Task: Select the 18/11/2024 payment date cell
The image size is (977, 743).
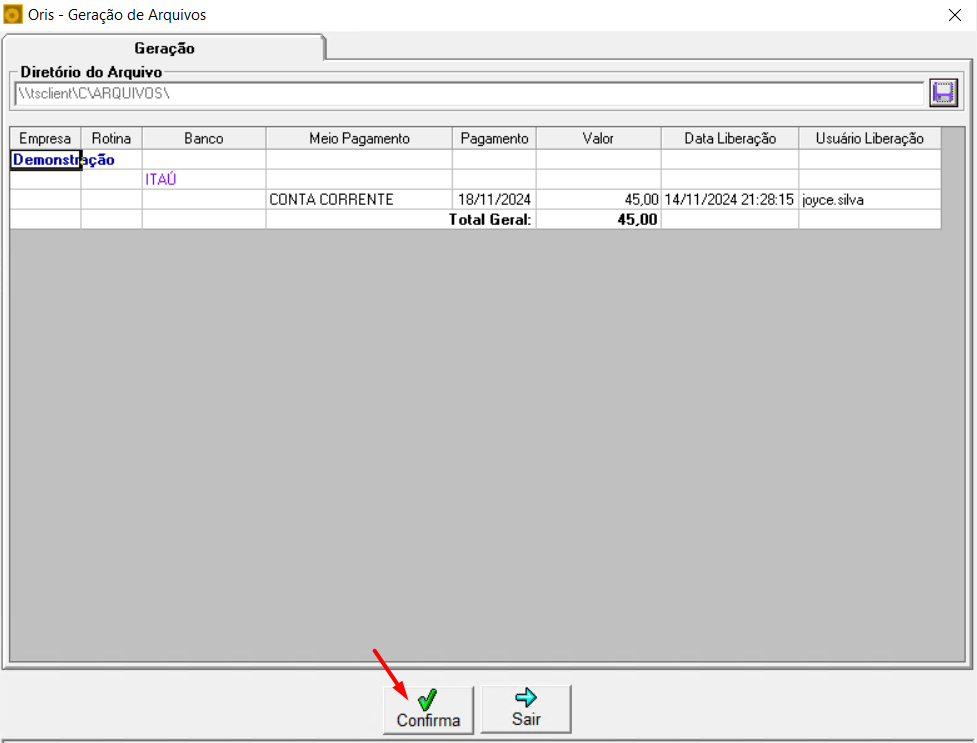Action: [494, 199]
